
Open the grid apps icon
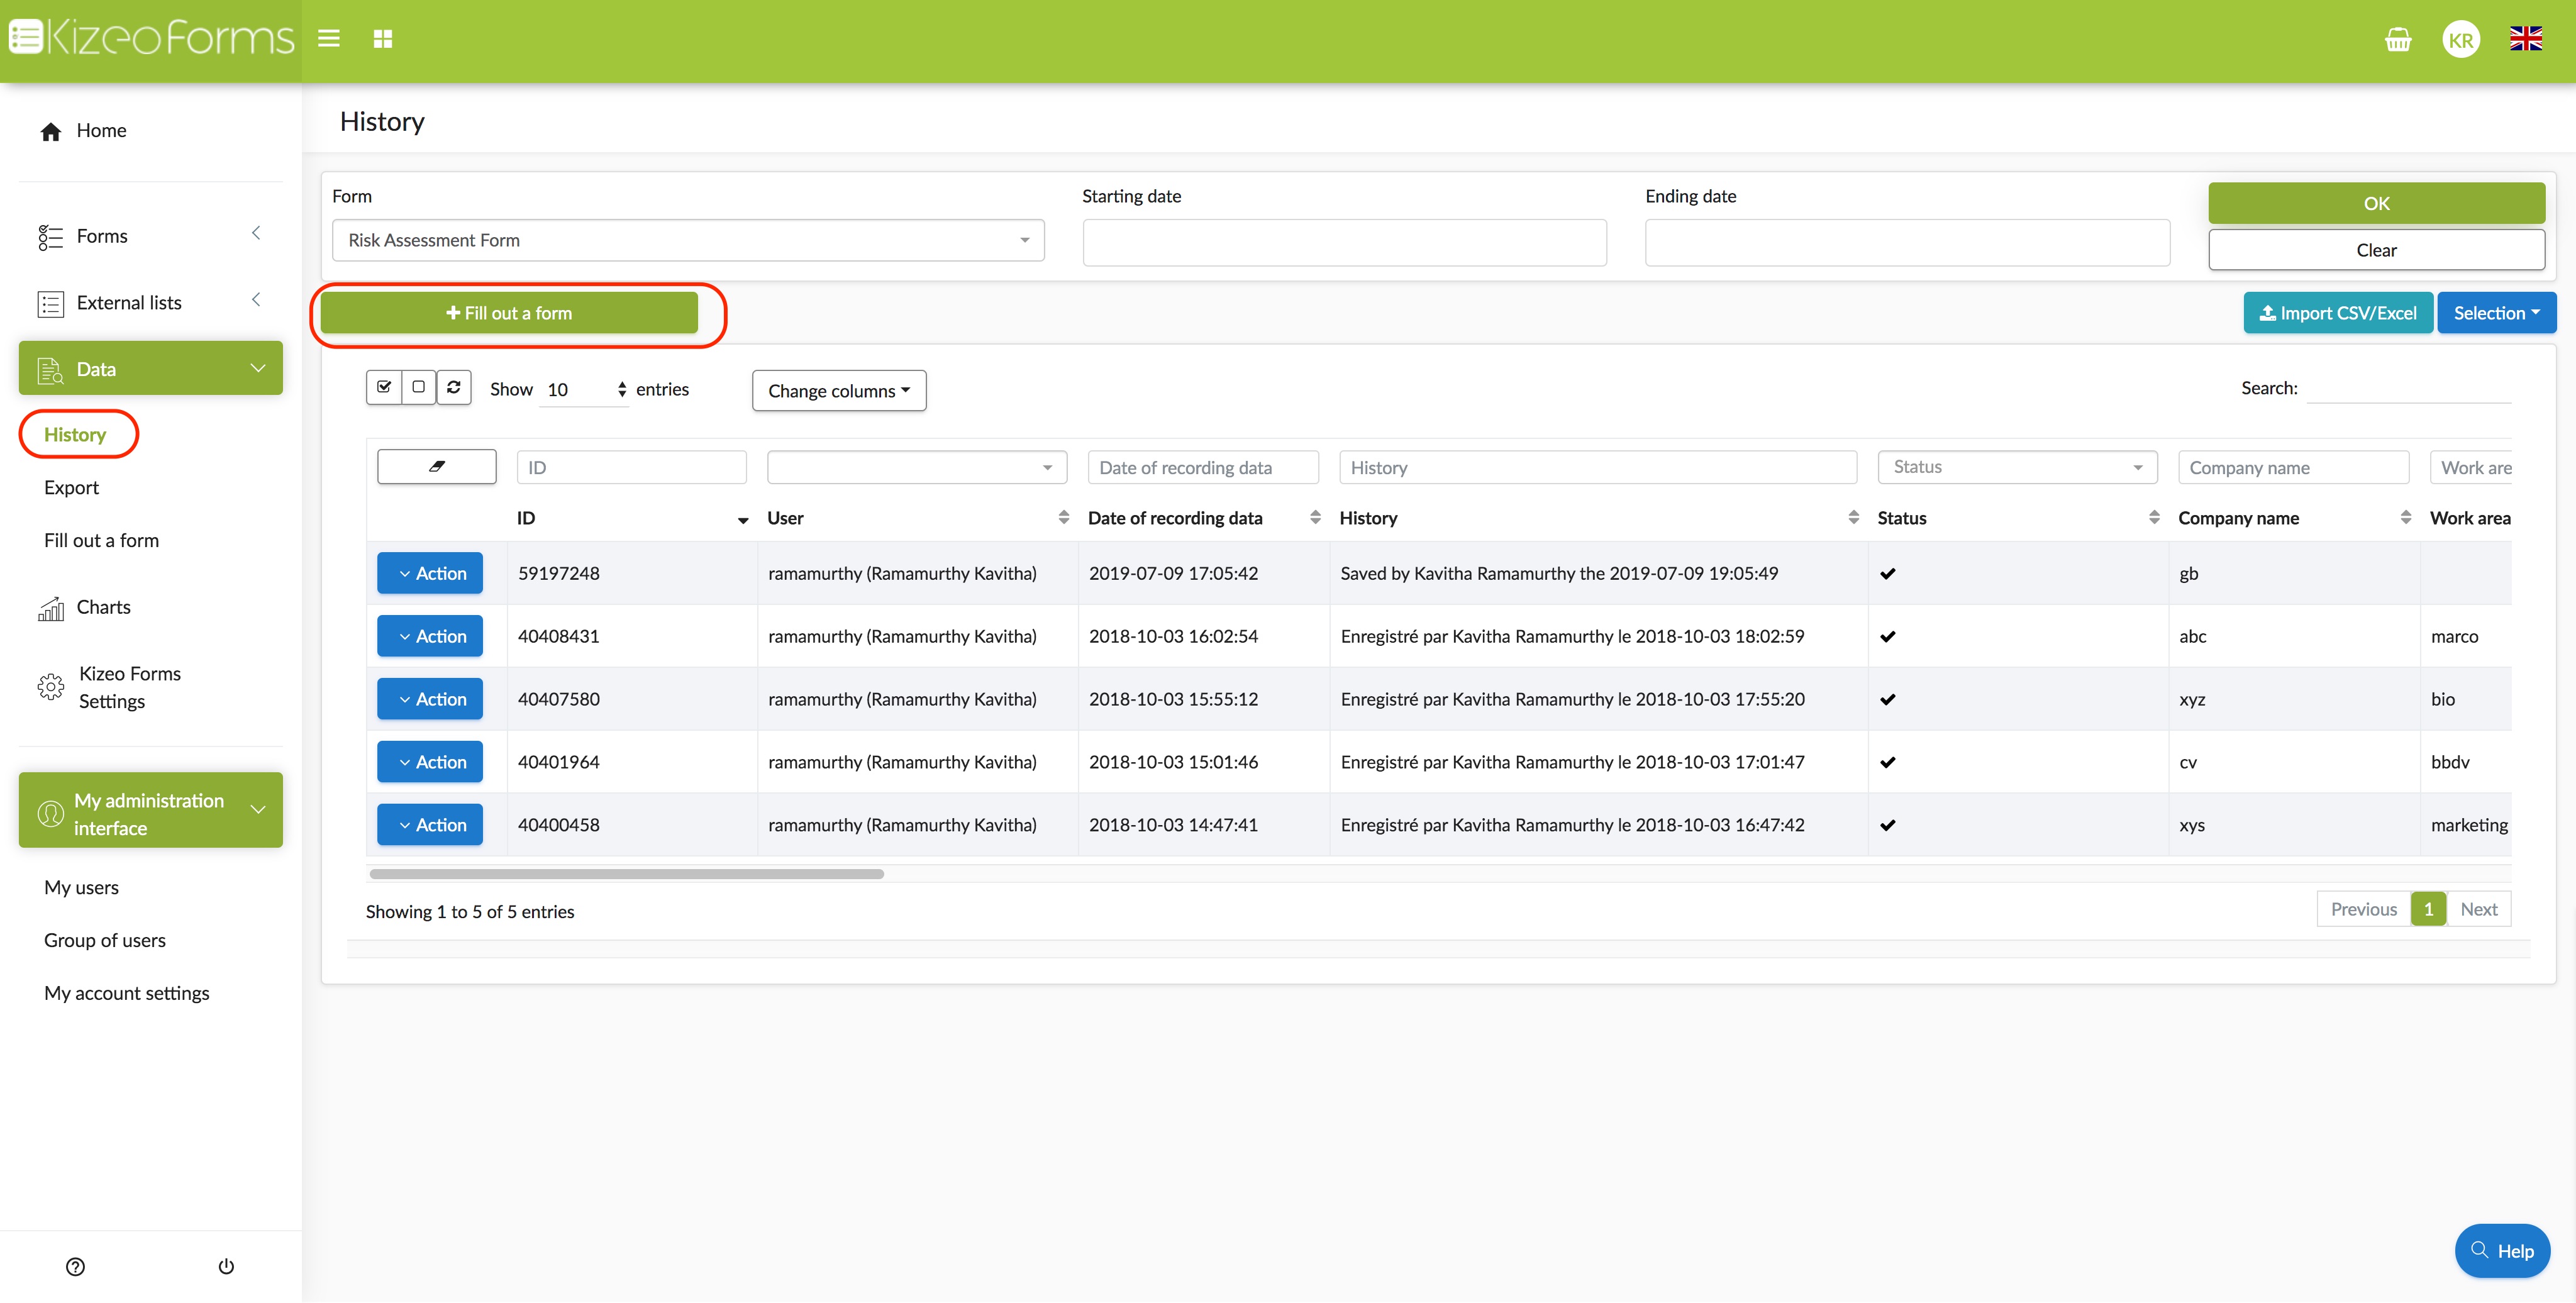tap(383, 39)
